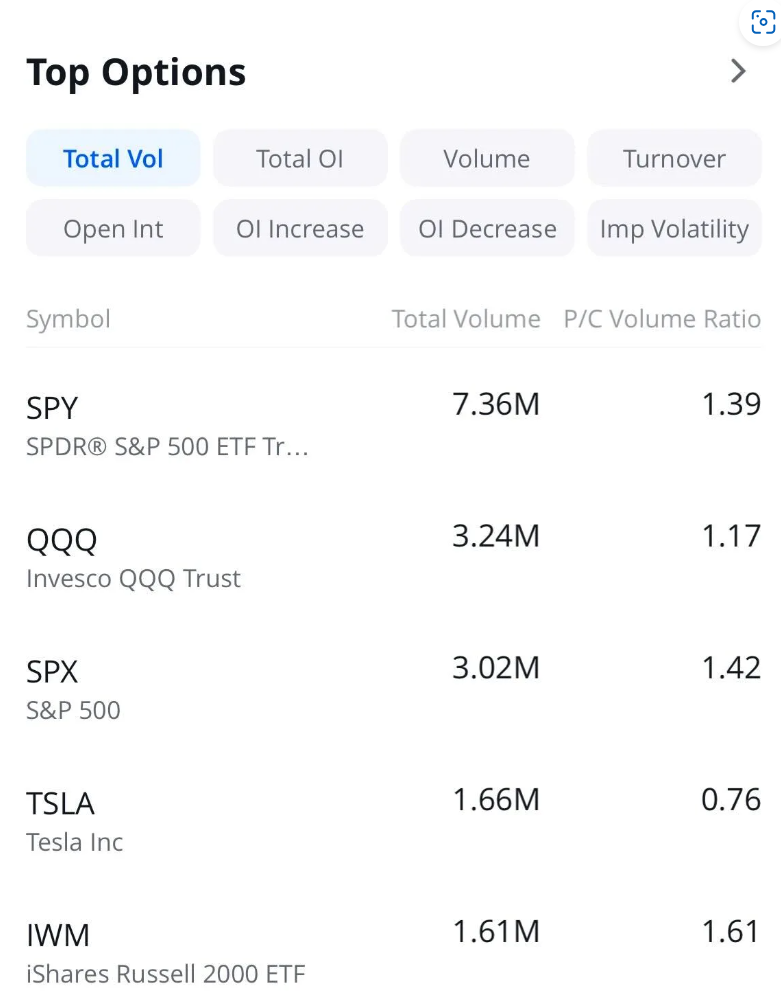781x994 pixels.
Task: Sort by the Total Volume column header
Action: (x=465, y=319)
